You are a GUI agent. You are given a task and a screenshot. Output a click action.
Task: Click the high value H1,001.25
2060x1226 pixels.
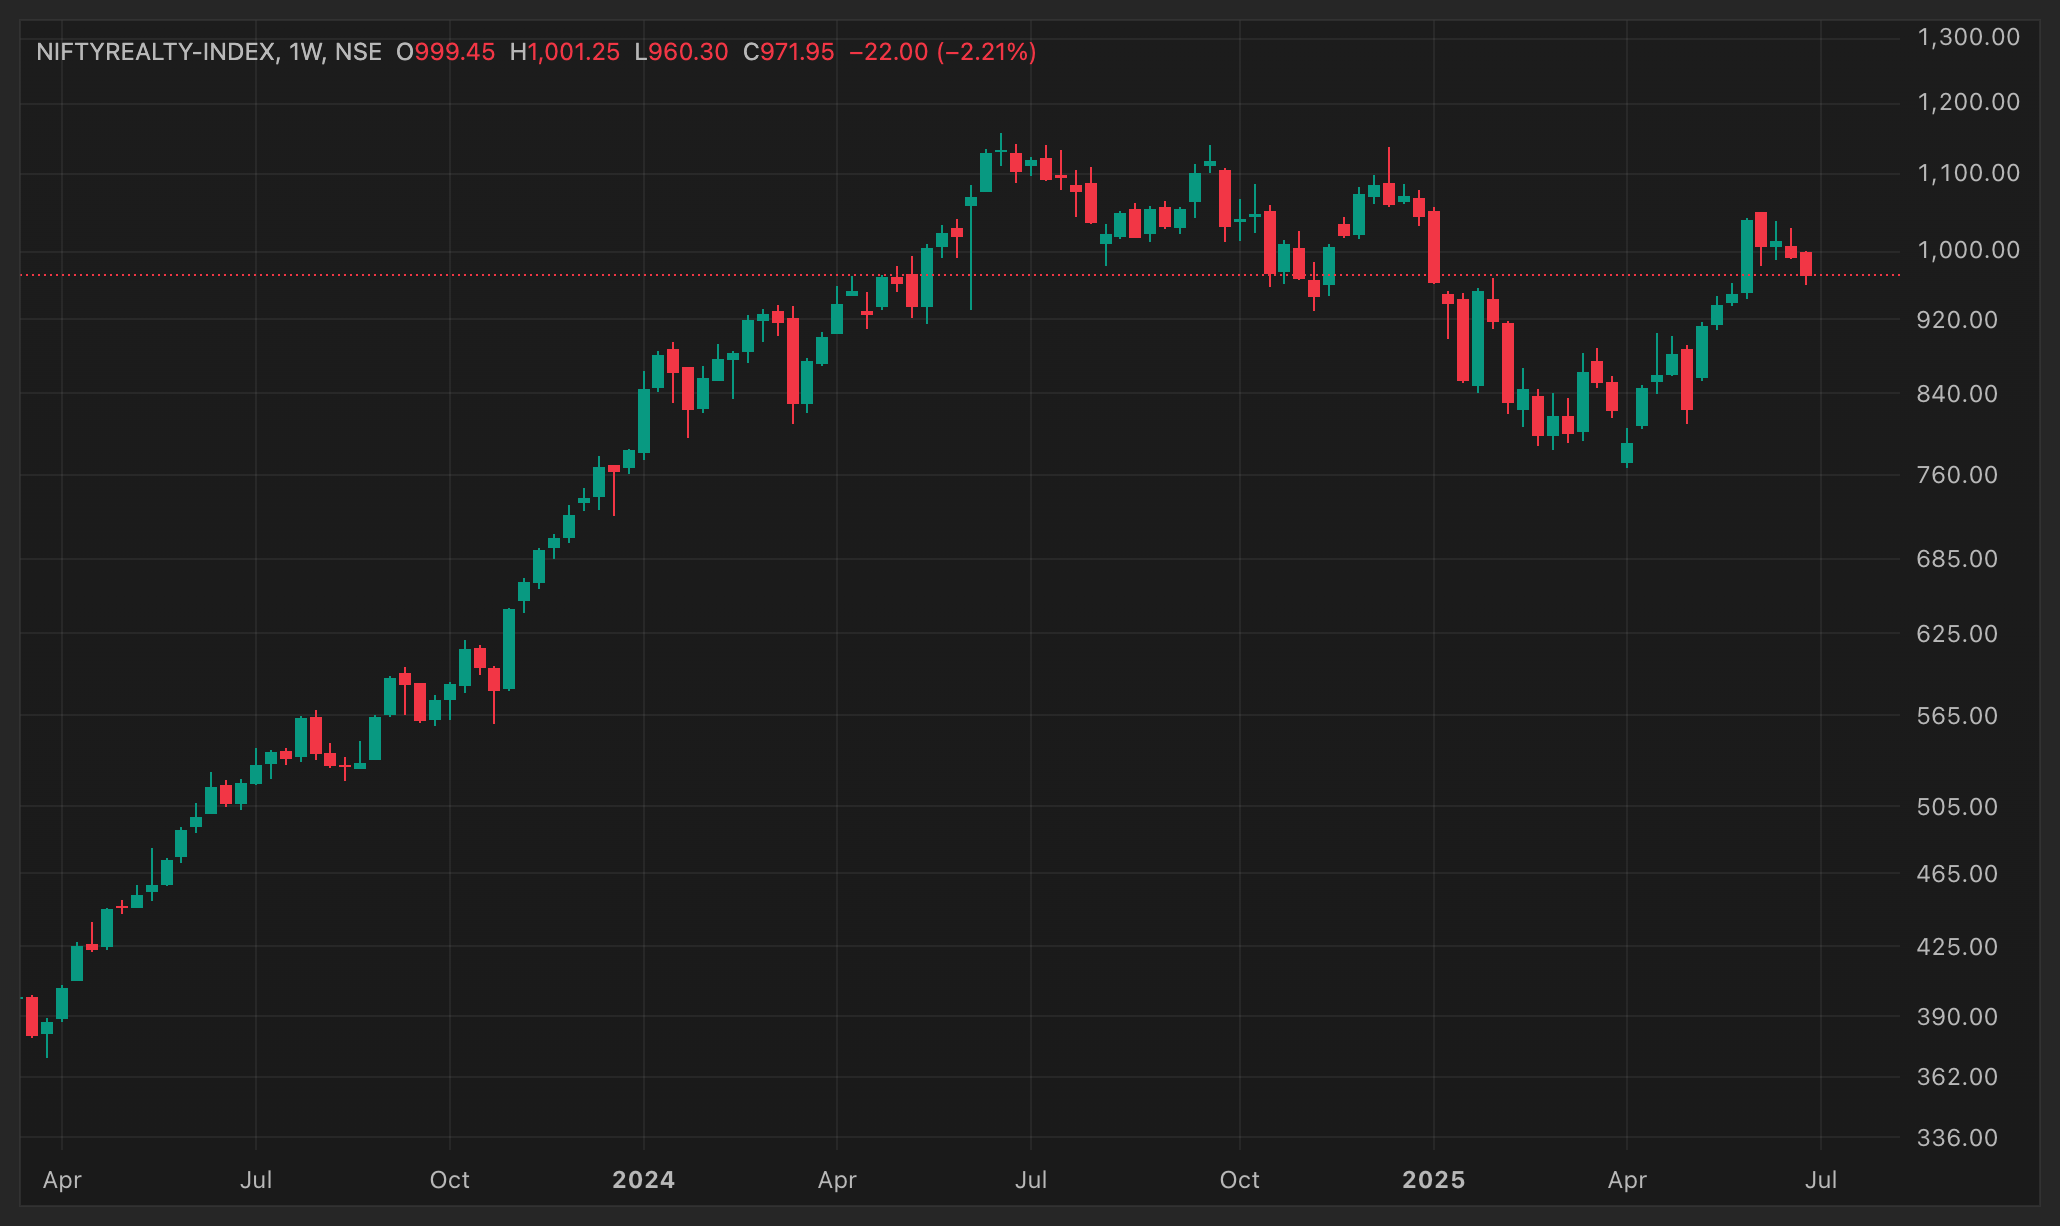point(565,52)
